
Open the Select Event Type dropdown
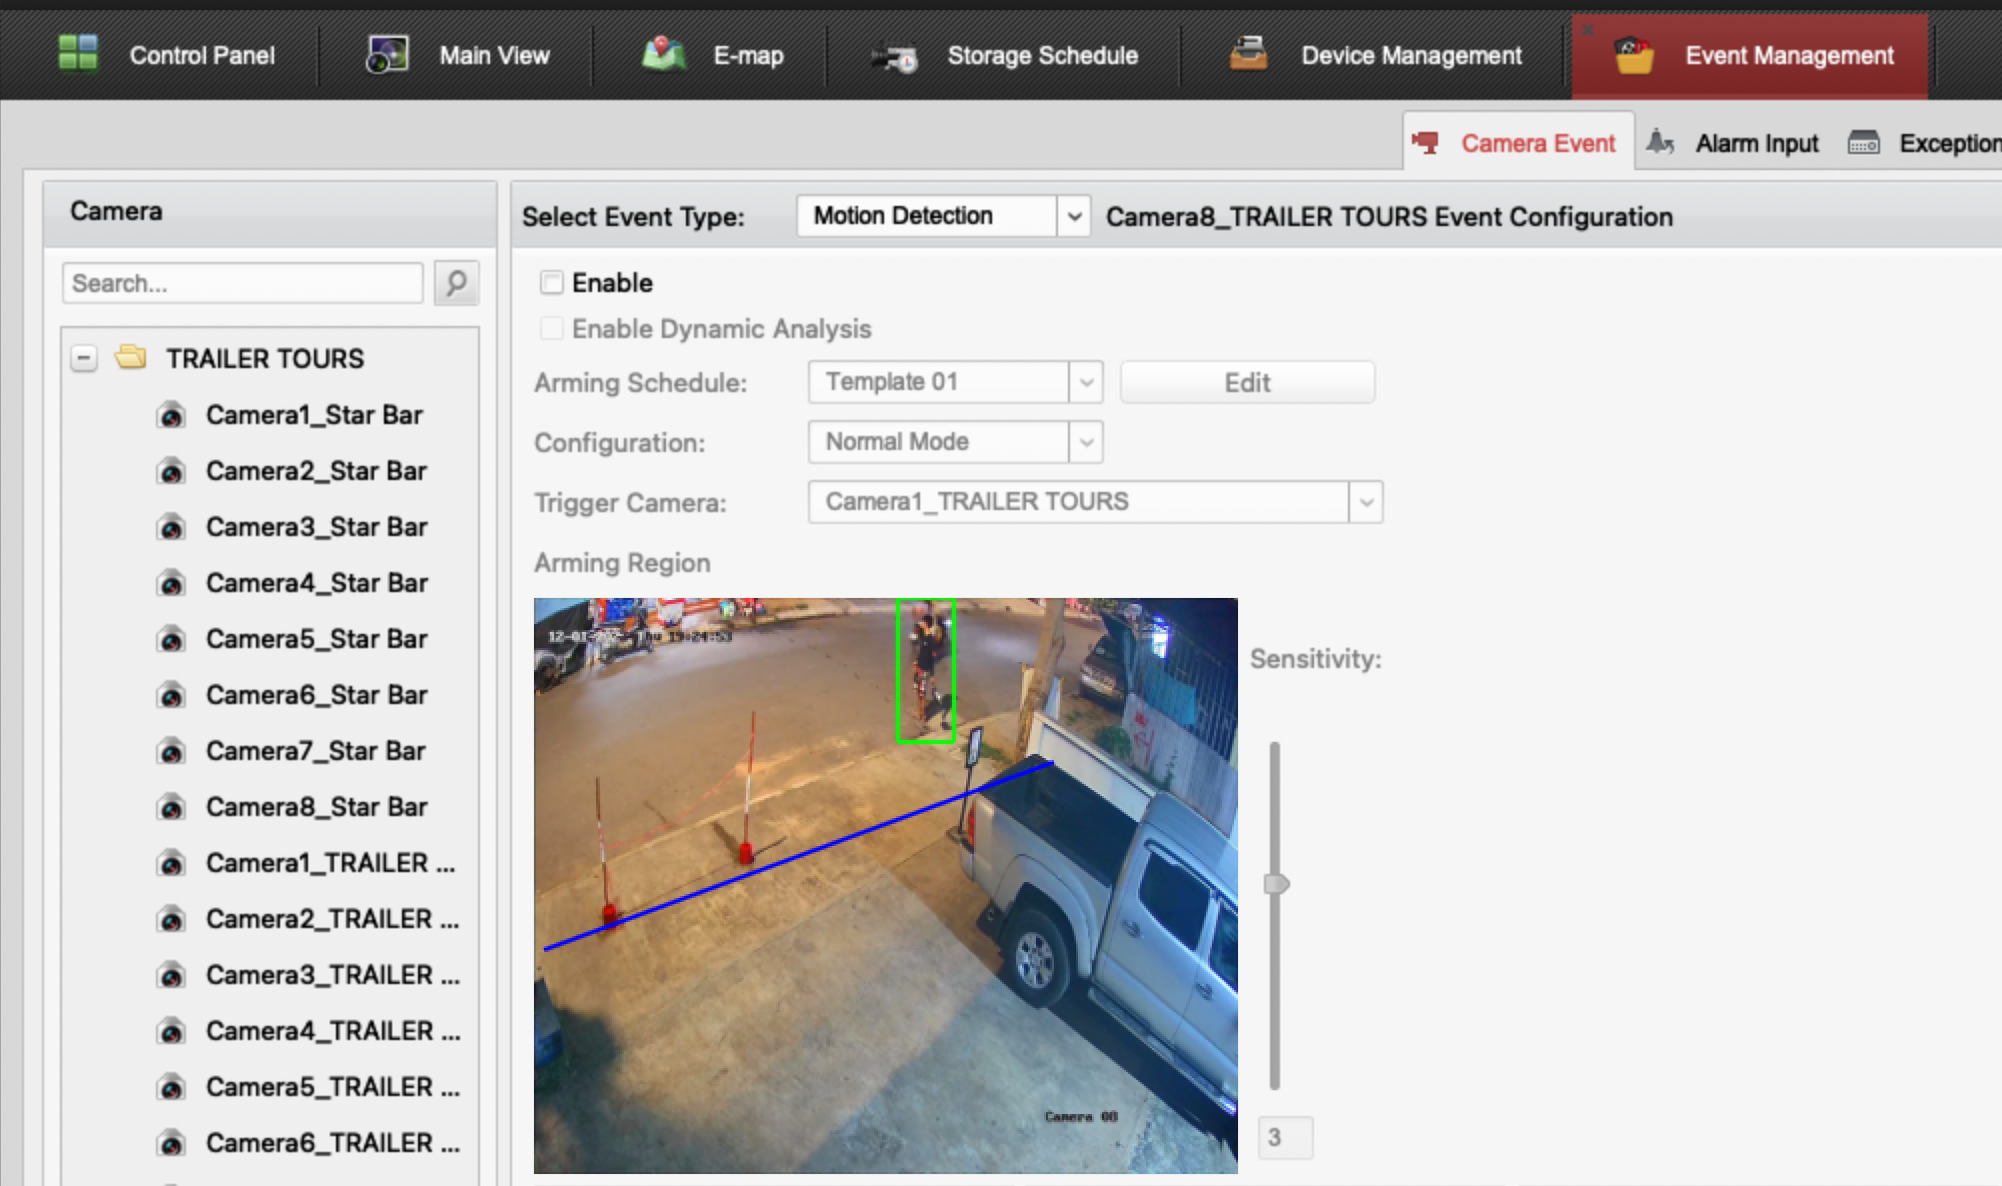point(1073,216)
